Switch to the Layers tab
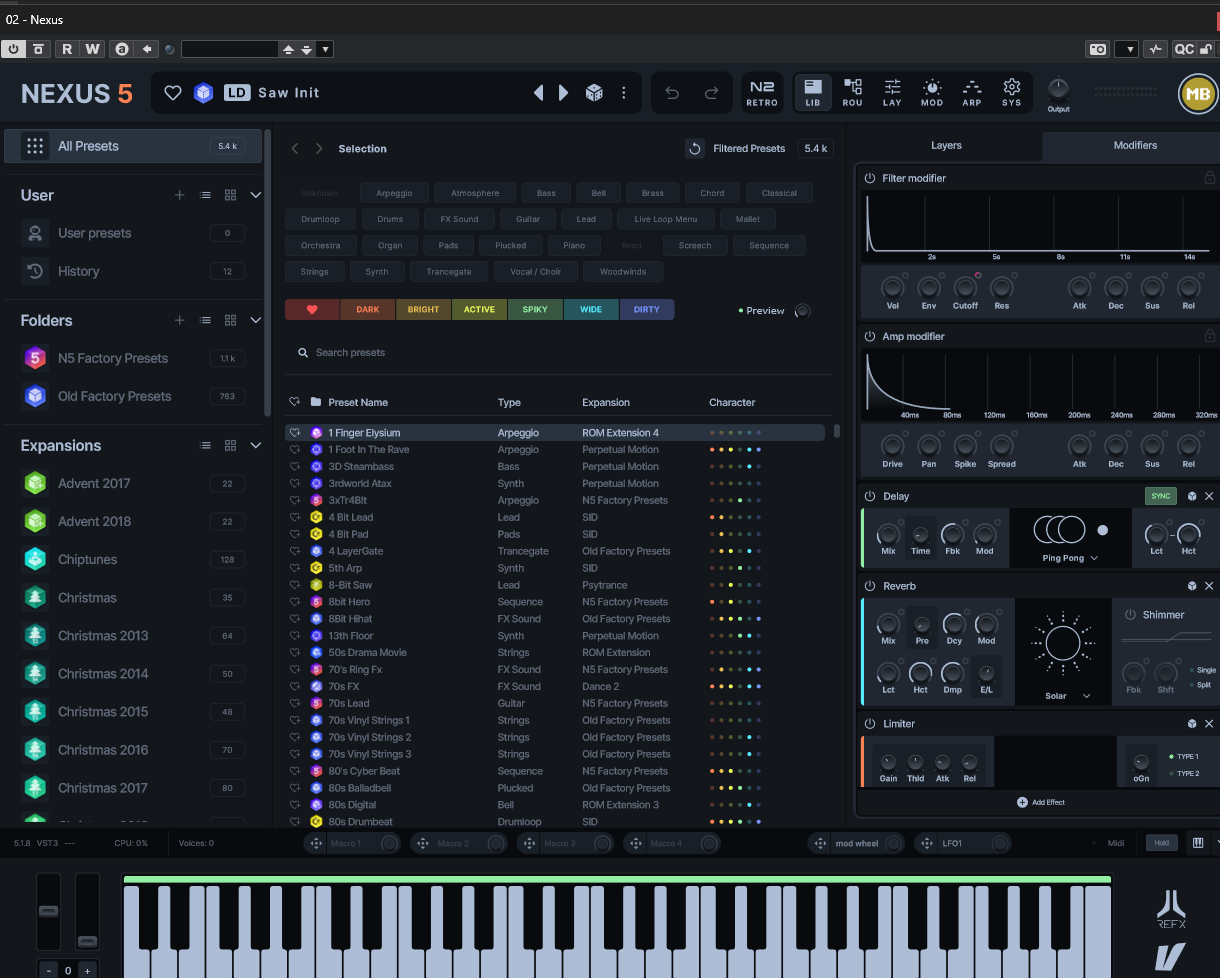The height and width of the screenshot is (978, 1220). [946, 146]
